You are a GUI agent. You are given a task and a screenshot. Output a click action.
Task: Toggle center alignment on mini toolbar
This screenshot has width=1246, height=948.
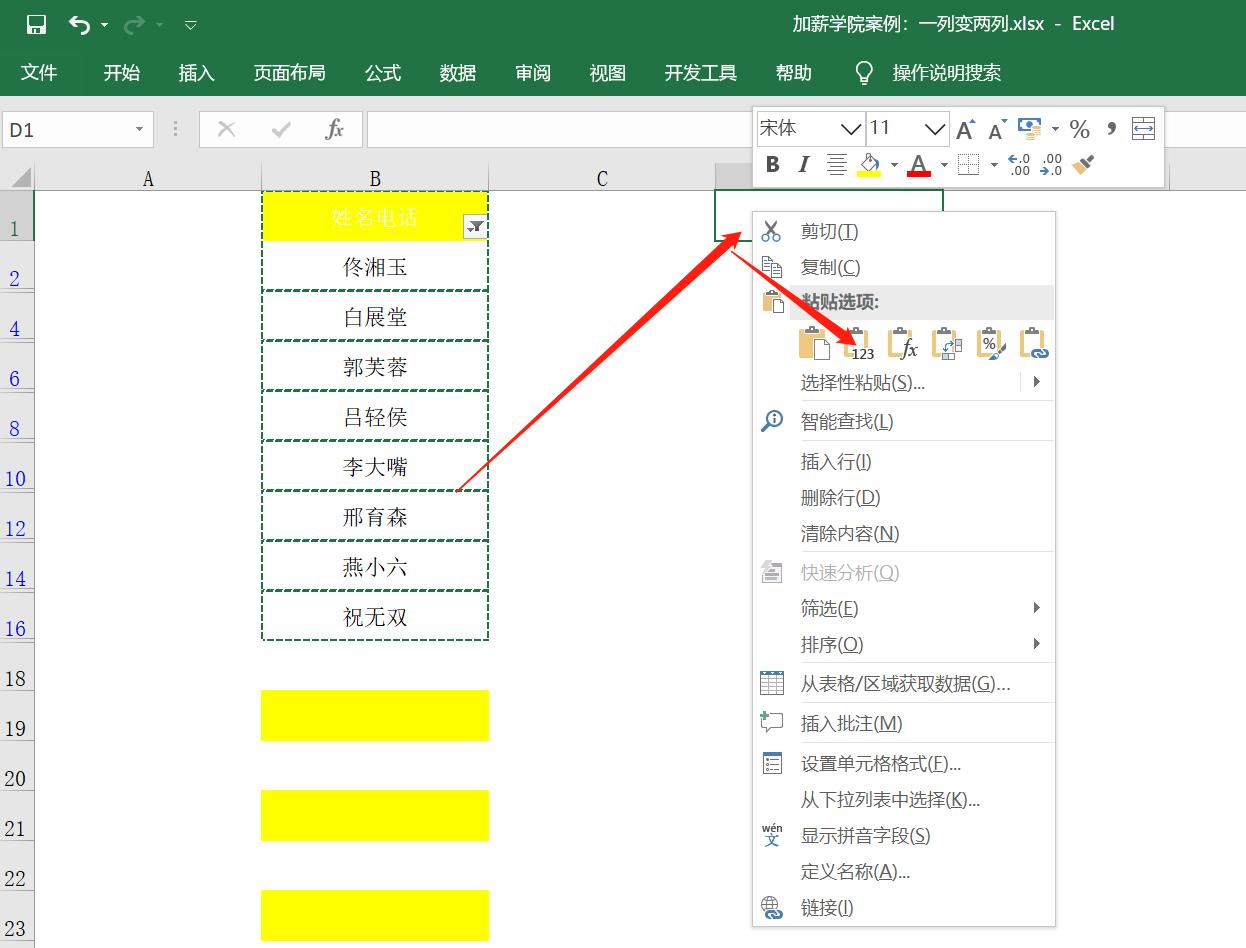(x=834, y=164)
